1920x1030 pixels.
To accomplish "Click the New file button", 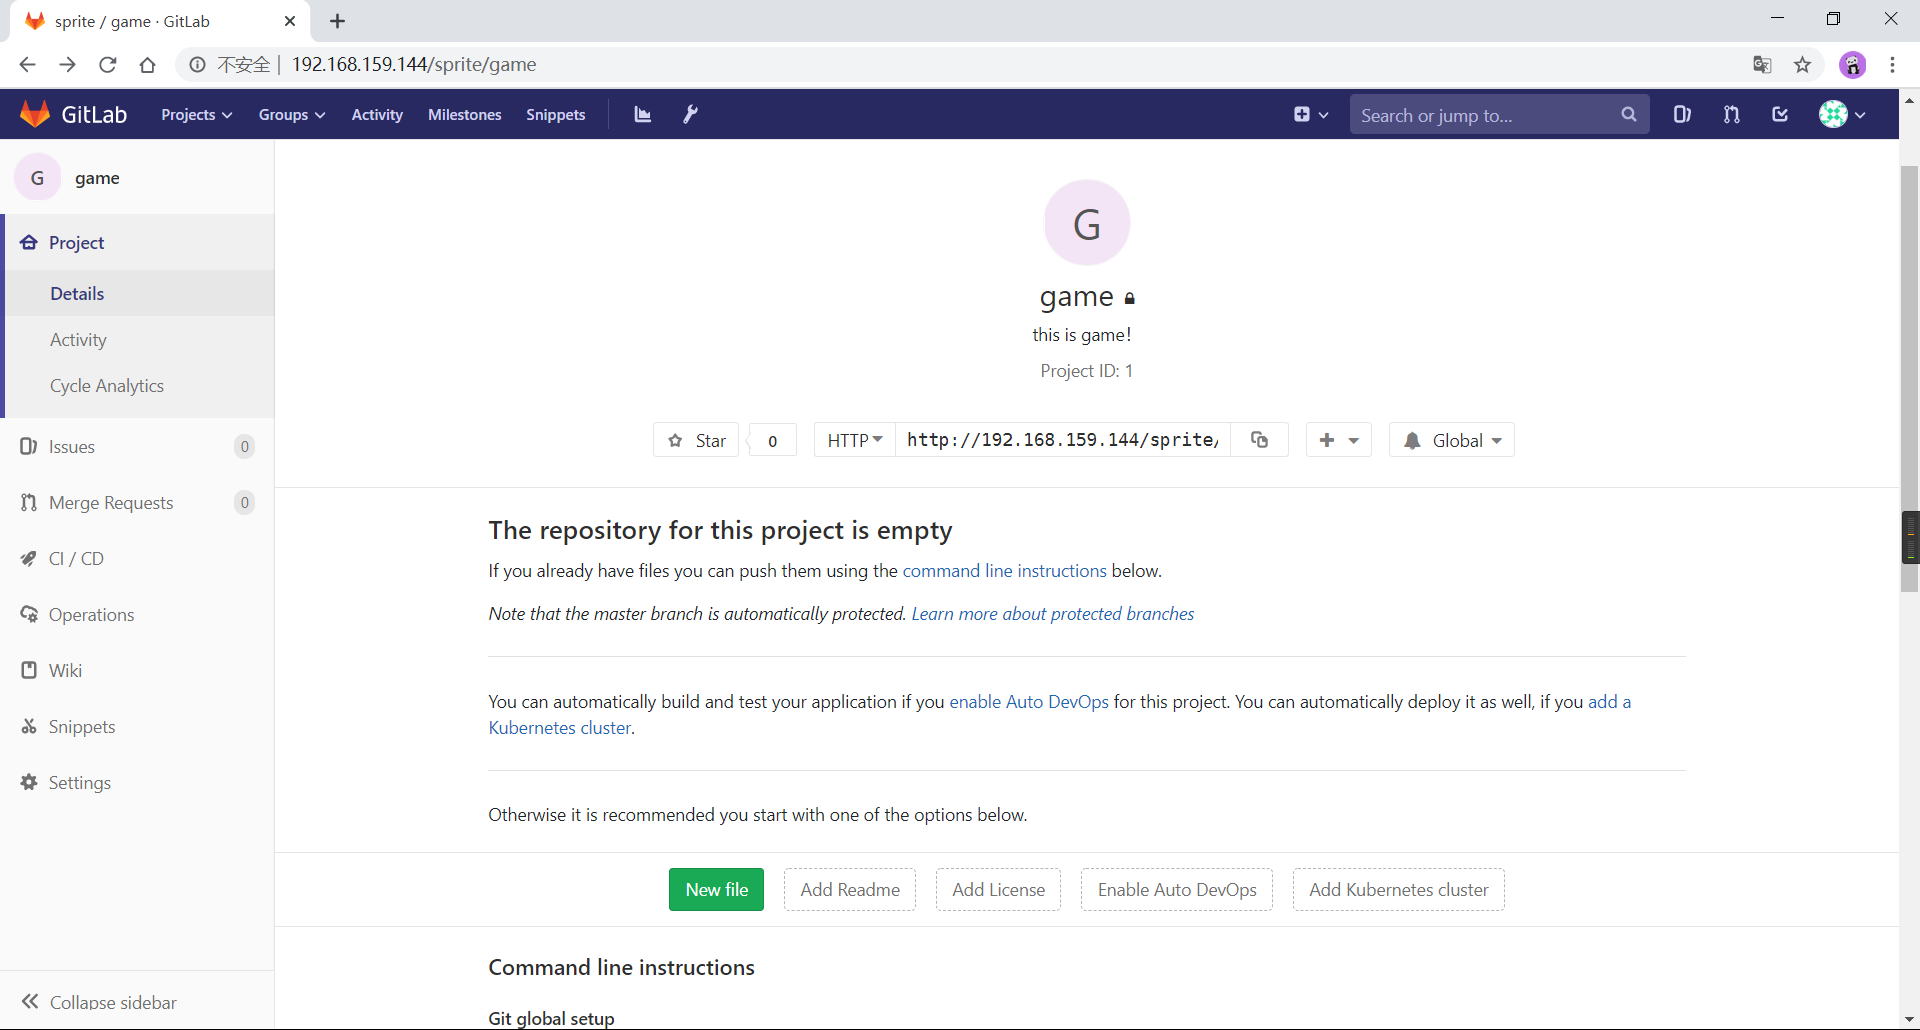I will coord(716,889).
